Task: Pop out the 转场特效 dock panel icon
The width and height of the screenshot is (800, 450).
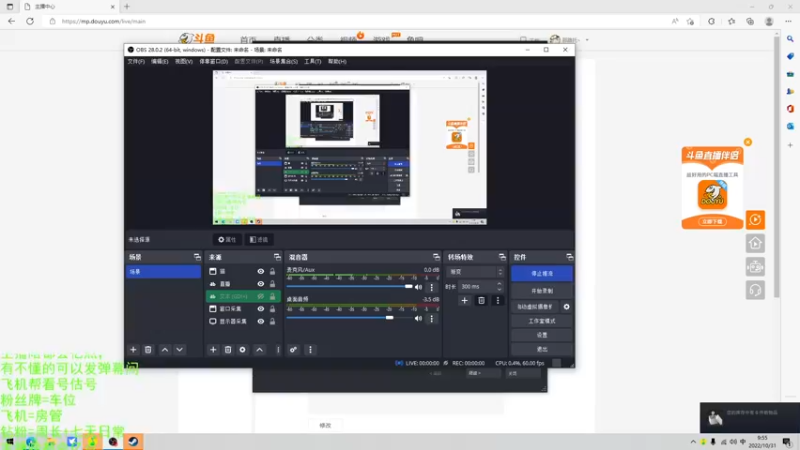Action: coord(502,257)
